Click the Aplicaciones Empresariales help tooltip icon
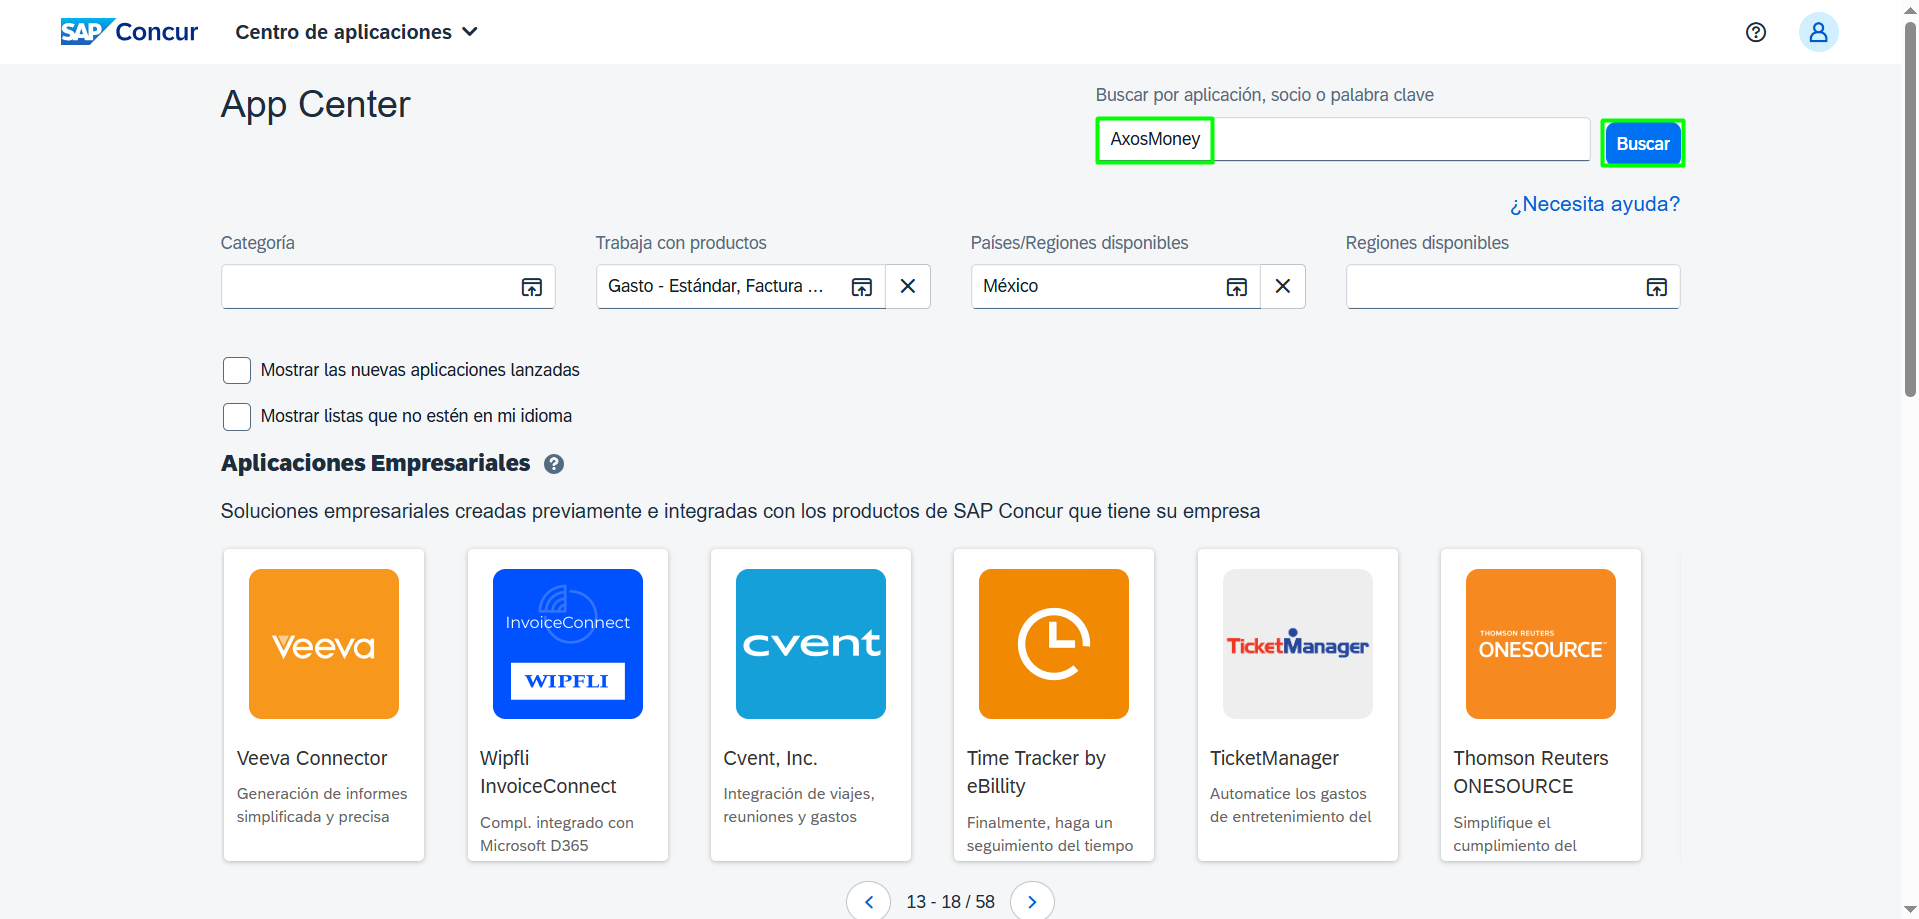The width and height of the screenshot is (1919, 919). (554, 464)
